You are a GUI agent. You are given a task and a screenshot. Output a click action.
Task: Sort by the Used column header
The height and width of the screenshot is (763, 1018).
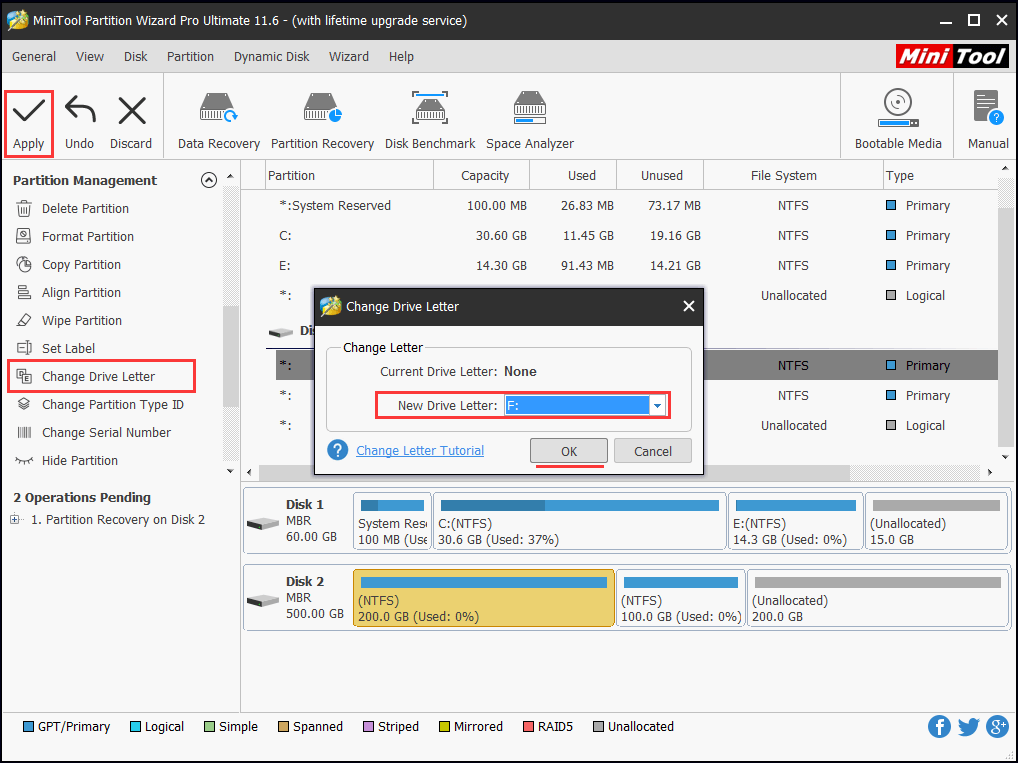[x=573, y=175]
